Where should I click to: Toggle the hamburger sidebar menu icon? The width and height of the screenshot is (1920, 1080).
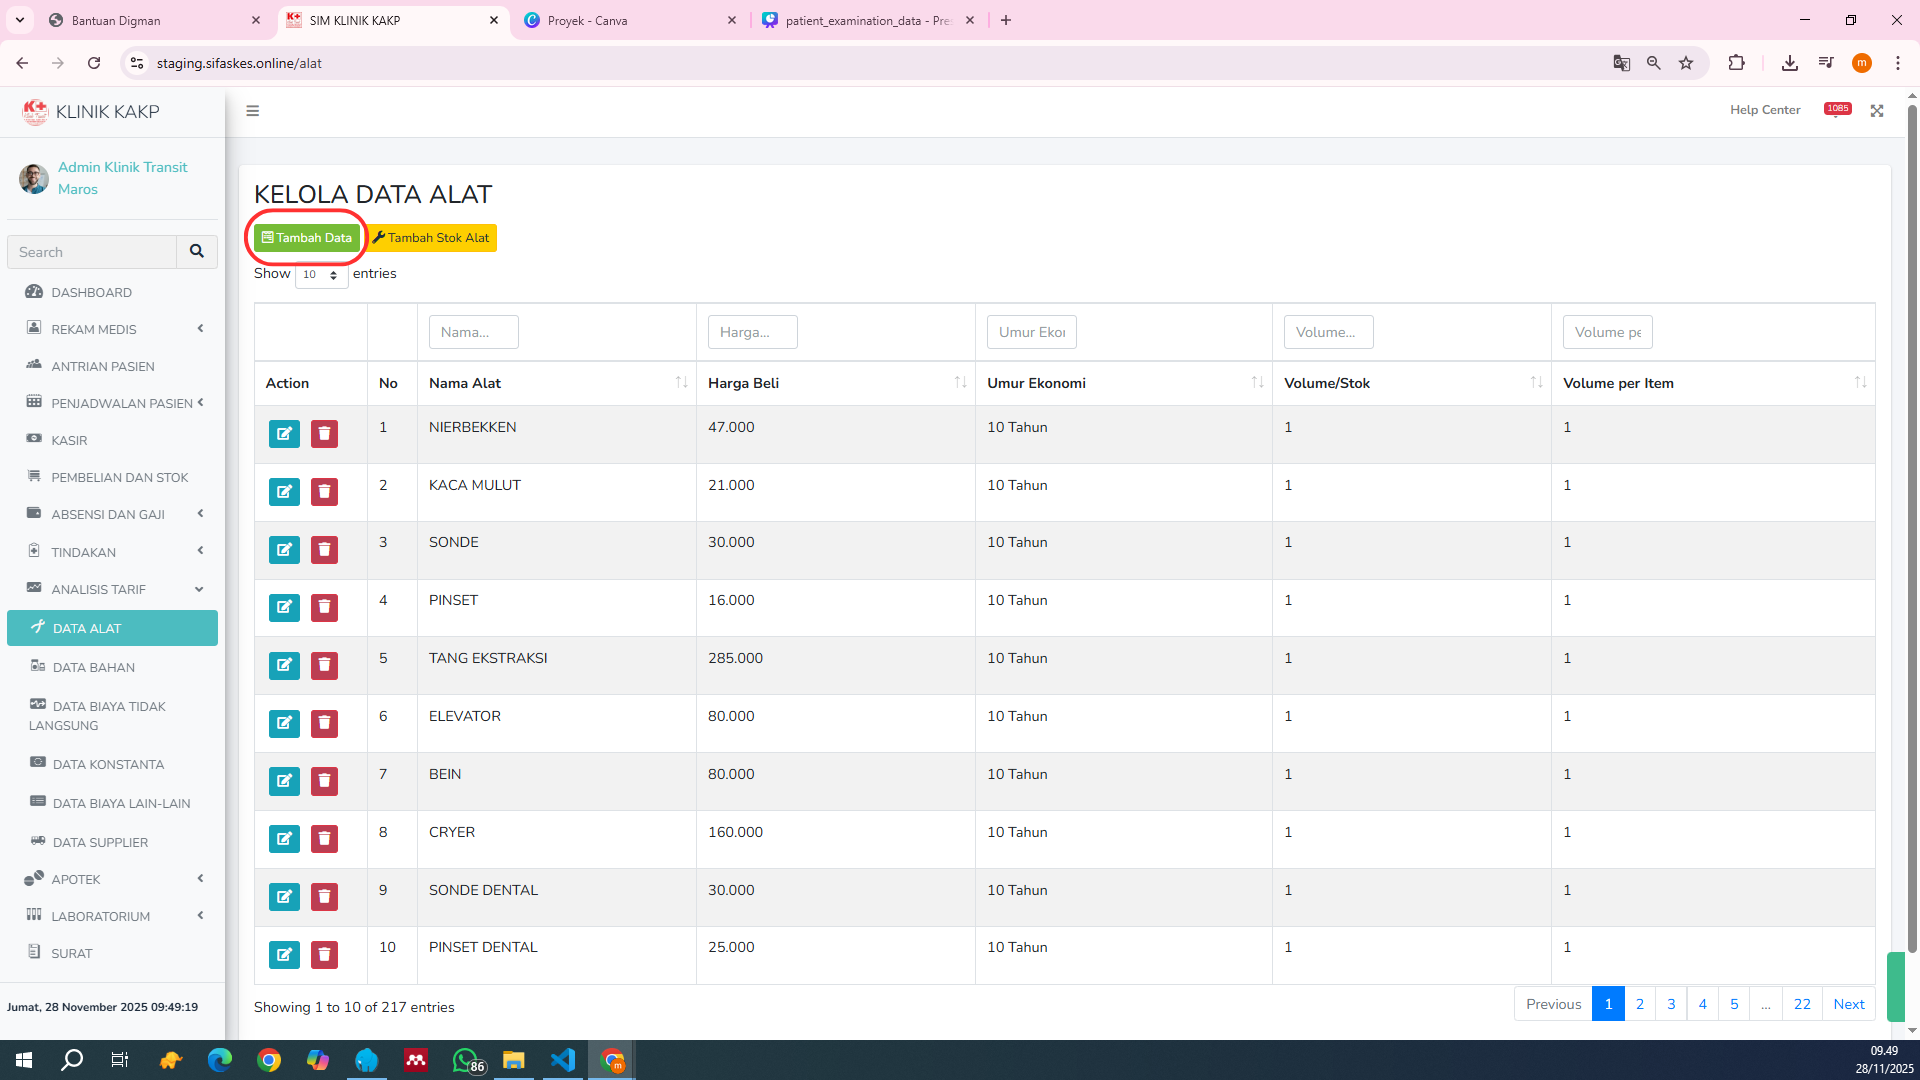[253, 111]
